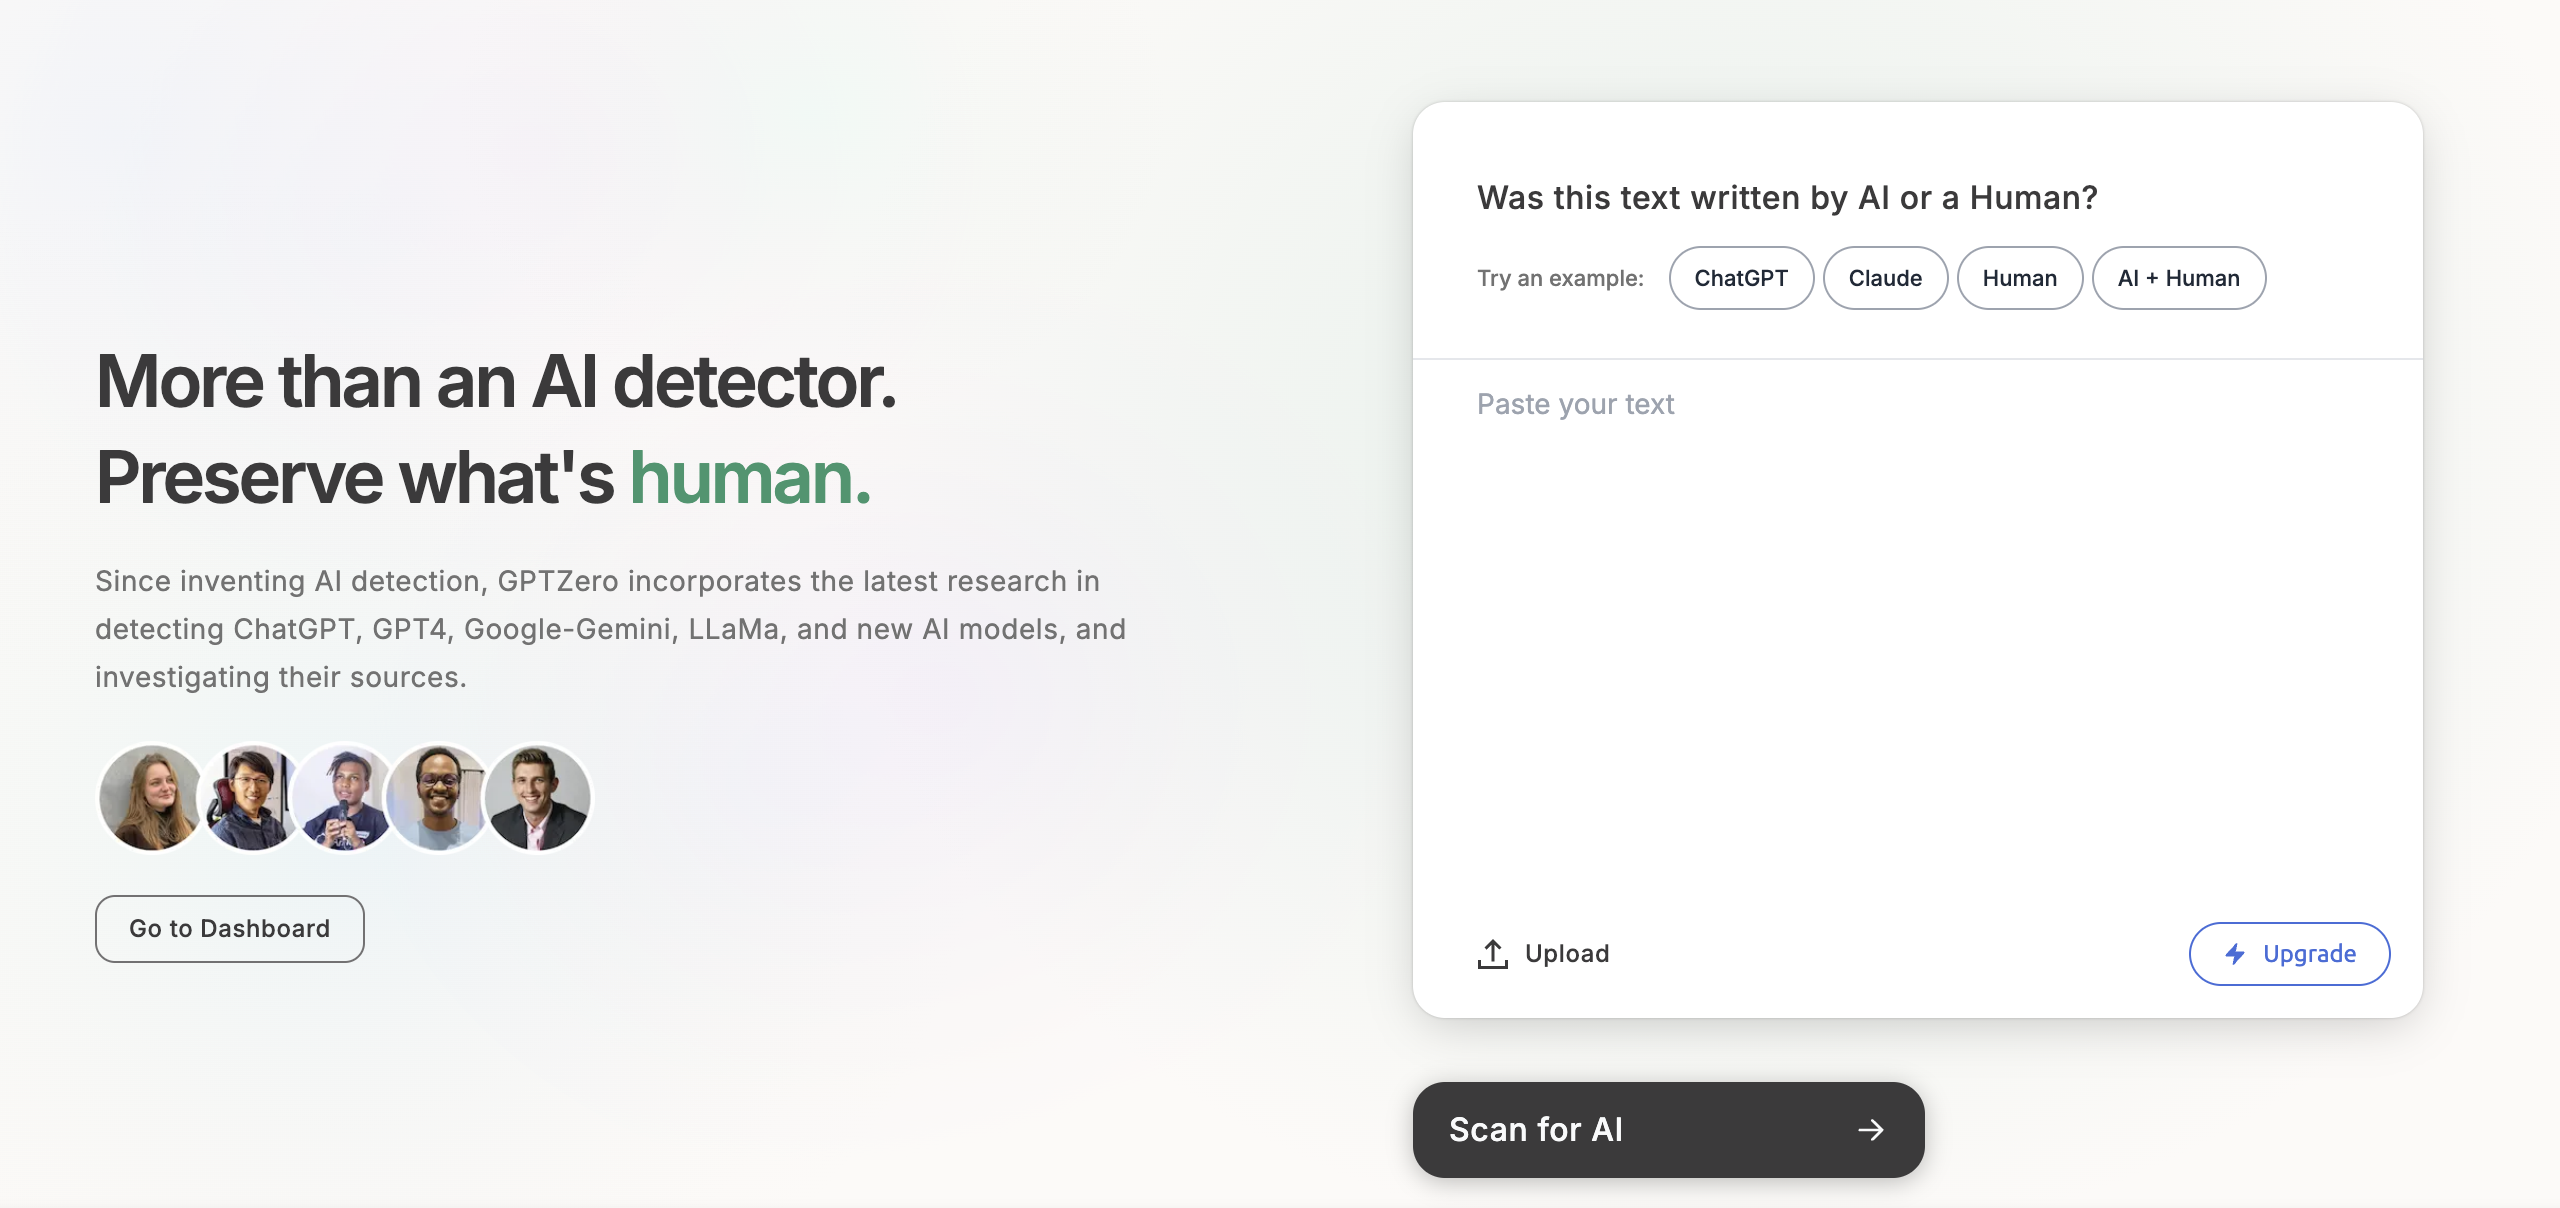Click the fourth avatar of smiling man with glasses
Viewport: 2560px width, 1208px height.
(x=438, y=798)
